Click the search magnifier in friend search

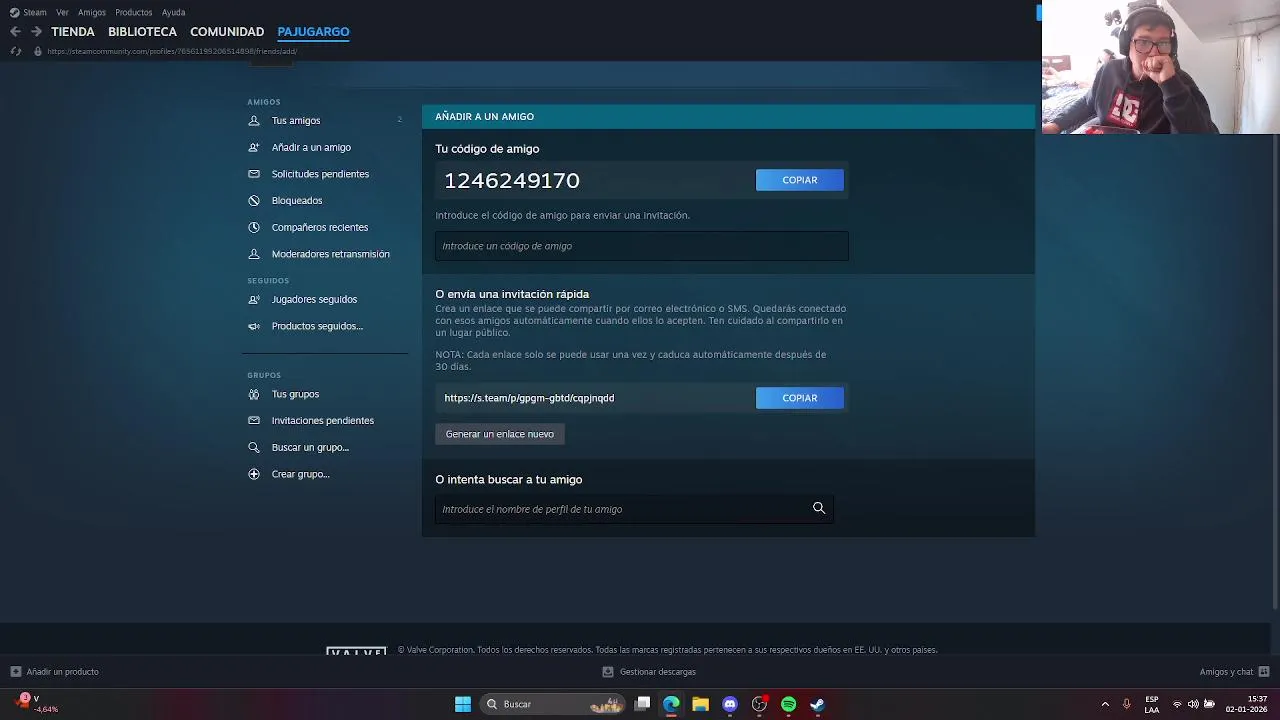point(819,508)
